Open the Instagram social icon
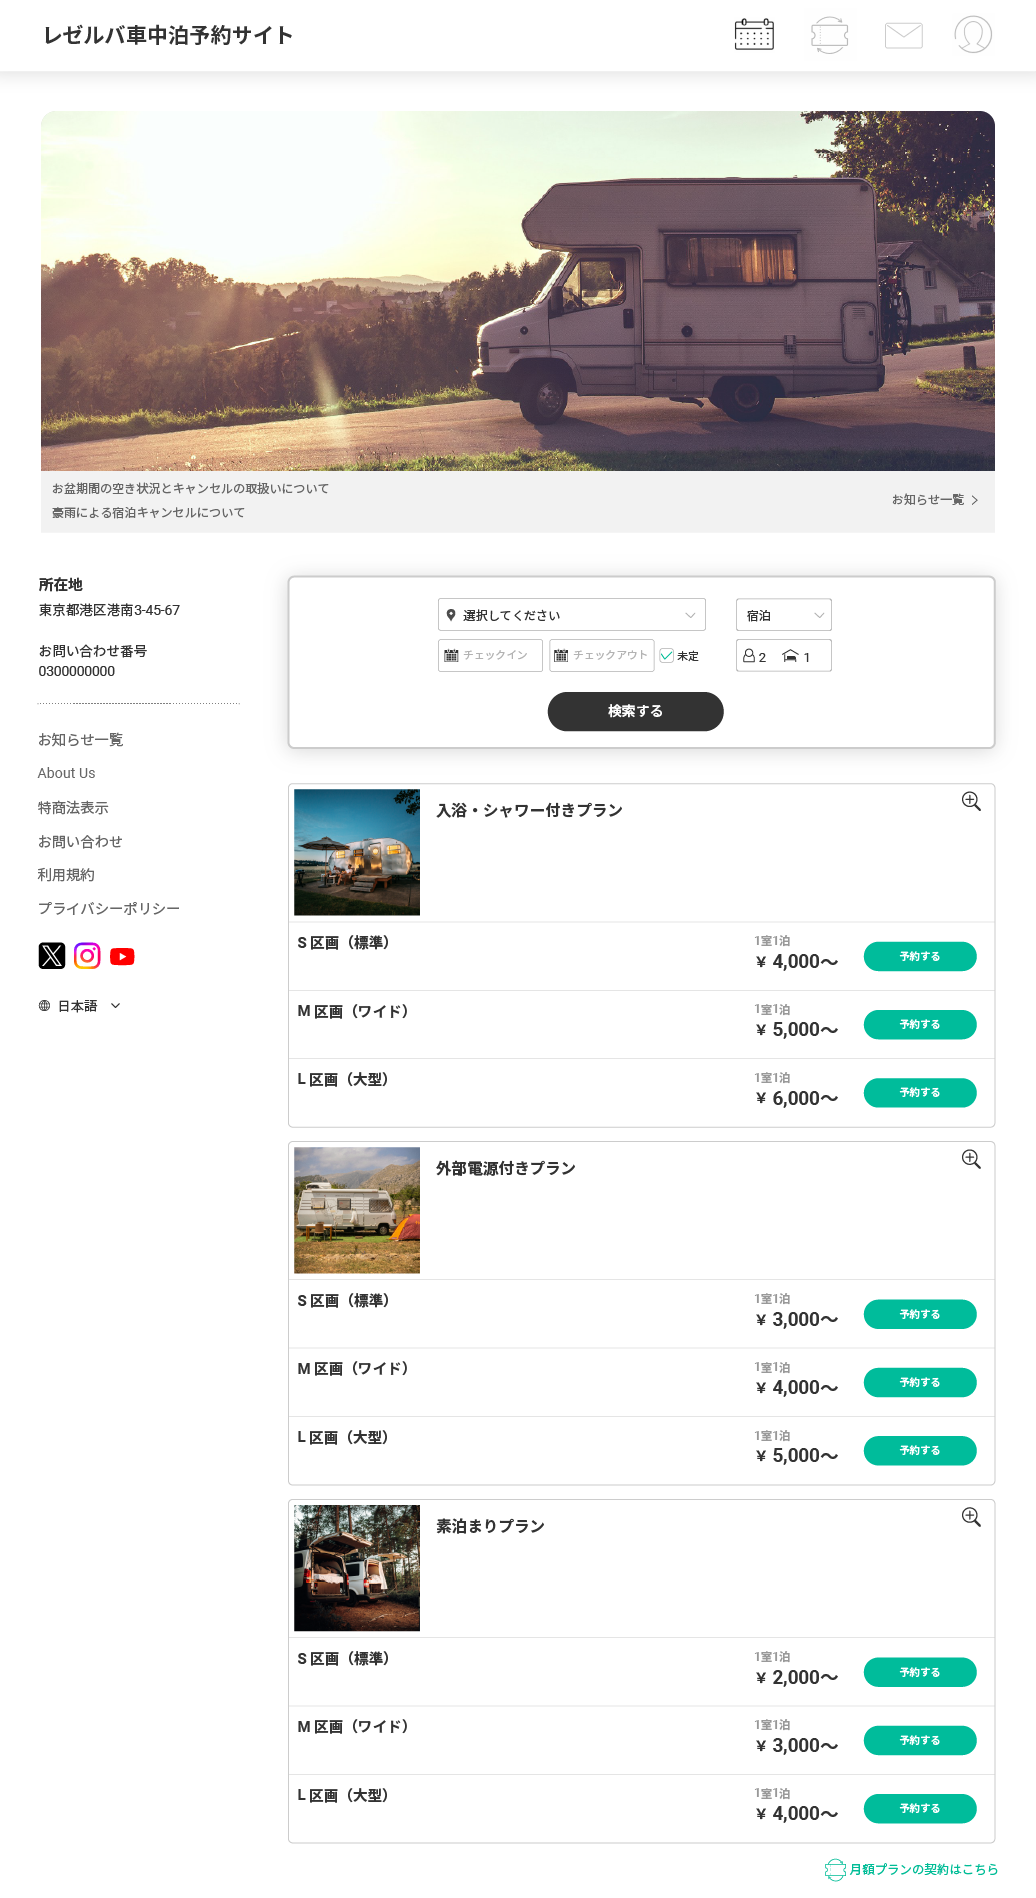This screenshot has height=1898, width=1036. click(88, 956)
